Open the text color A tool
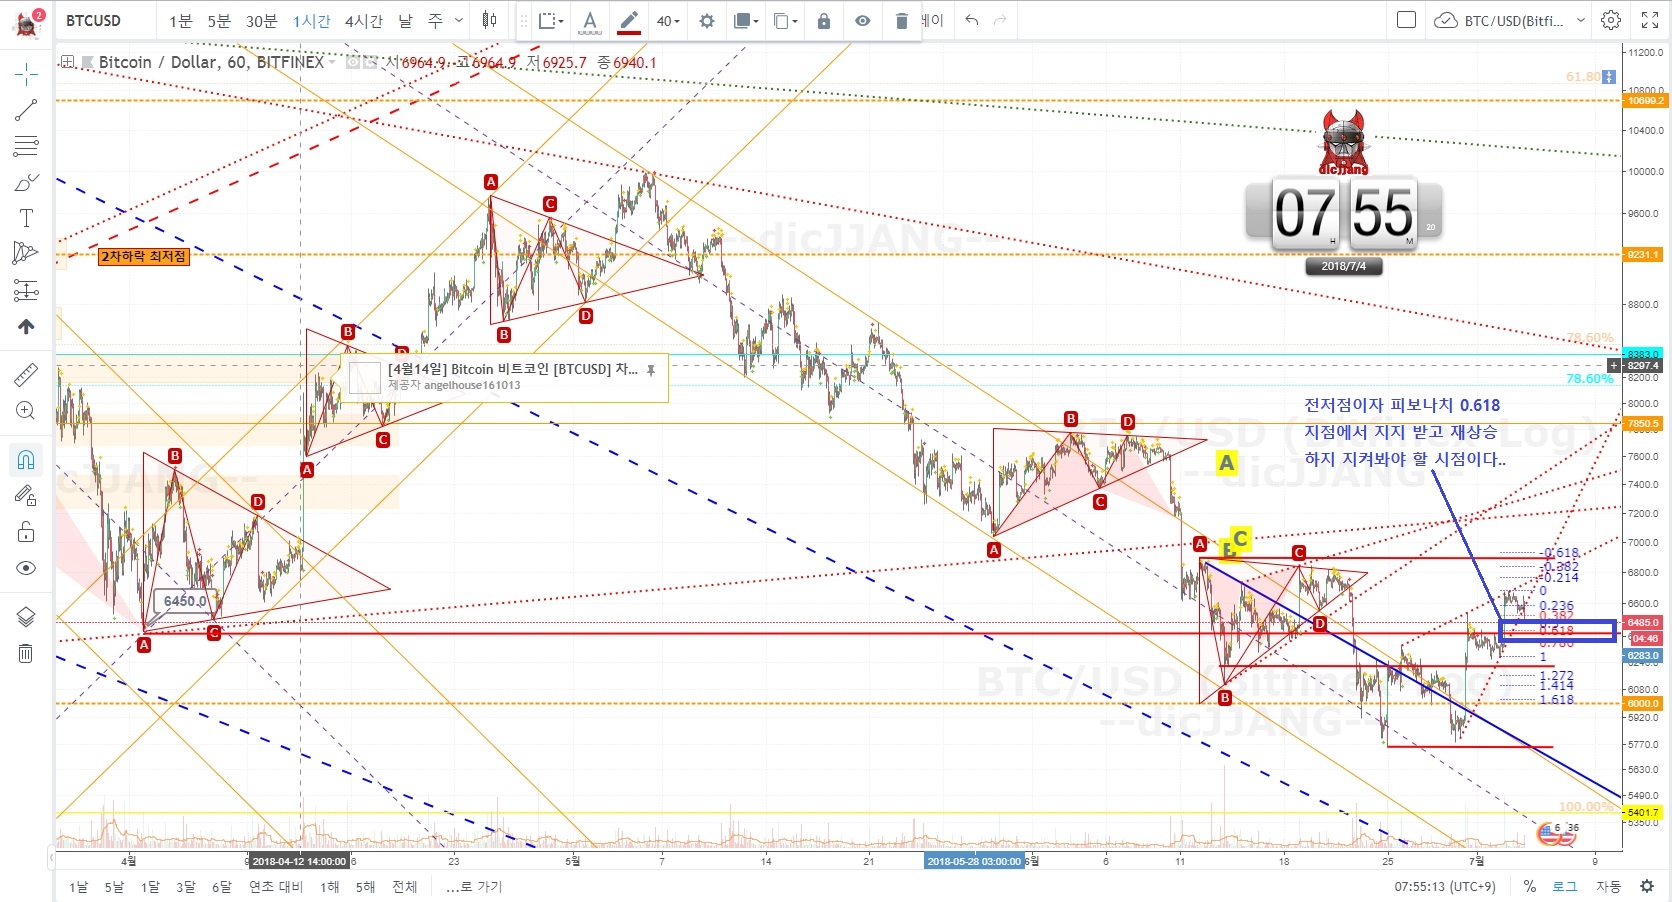Viewport: 1672px width, 902px height. [590, 21]
